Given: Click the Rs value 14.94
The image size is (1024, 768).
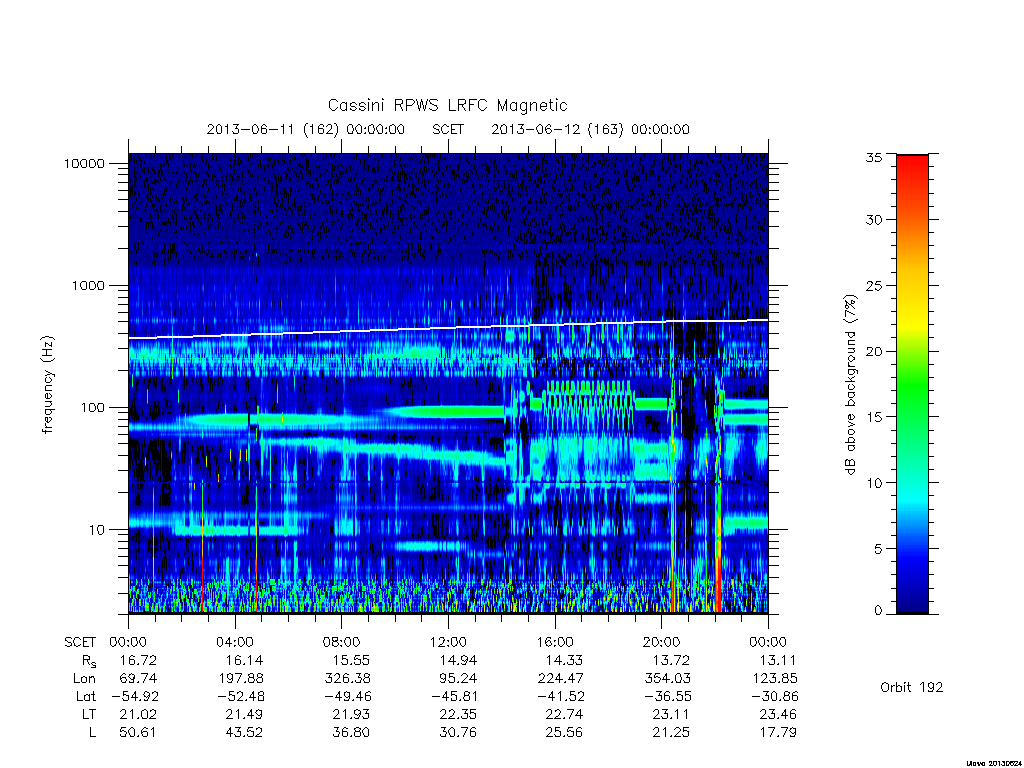Looking at the screenshot, I should [x=457, y=660].
